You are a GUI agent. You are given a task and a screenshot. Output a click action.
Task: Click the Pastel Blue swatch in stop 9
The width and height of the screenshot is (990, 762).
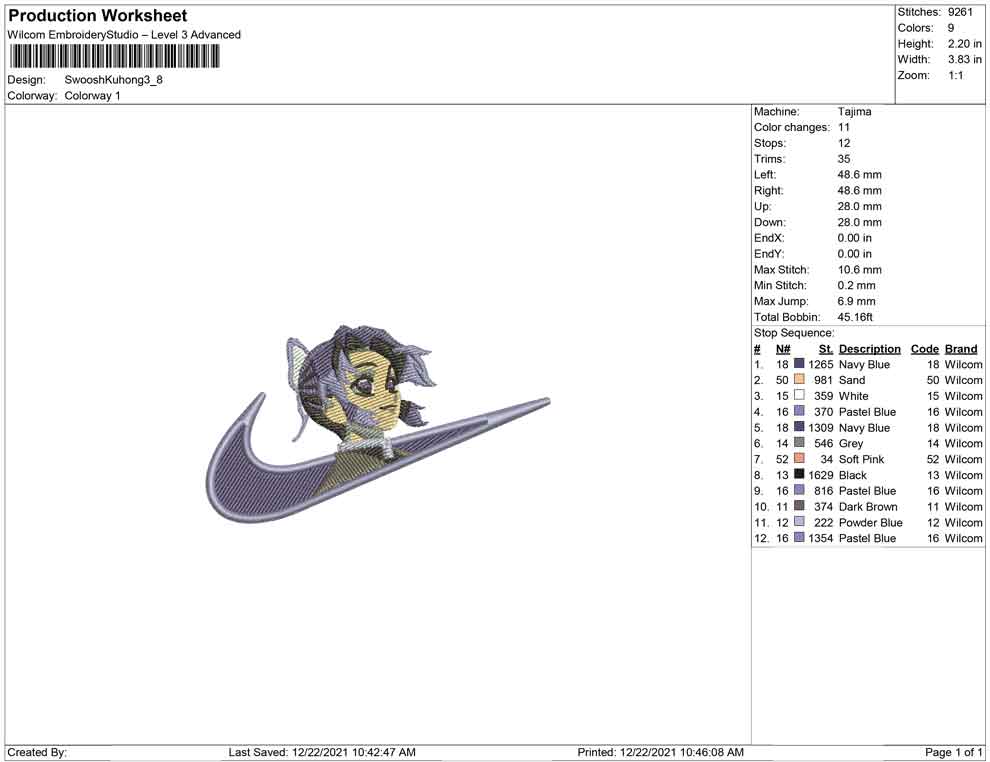(799, 490)
